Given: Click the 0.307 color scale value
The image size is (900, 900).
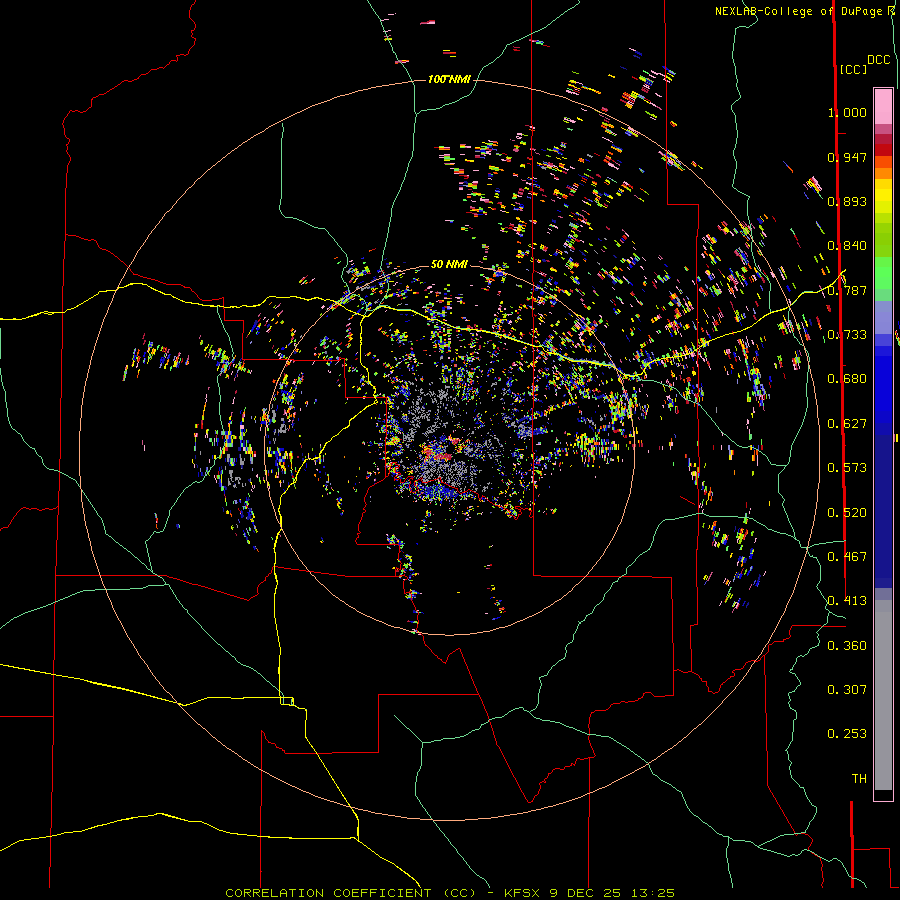Looking at the screenshot, I should (847, 689).
